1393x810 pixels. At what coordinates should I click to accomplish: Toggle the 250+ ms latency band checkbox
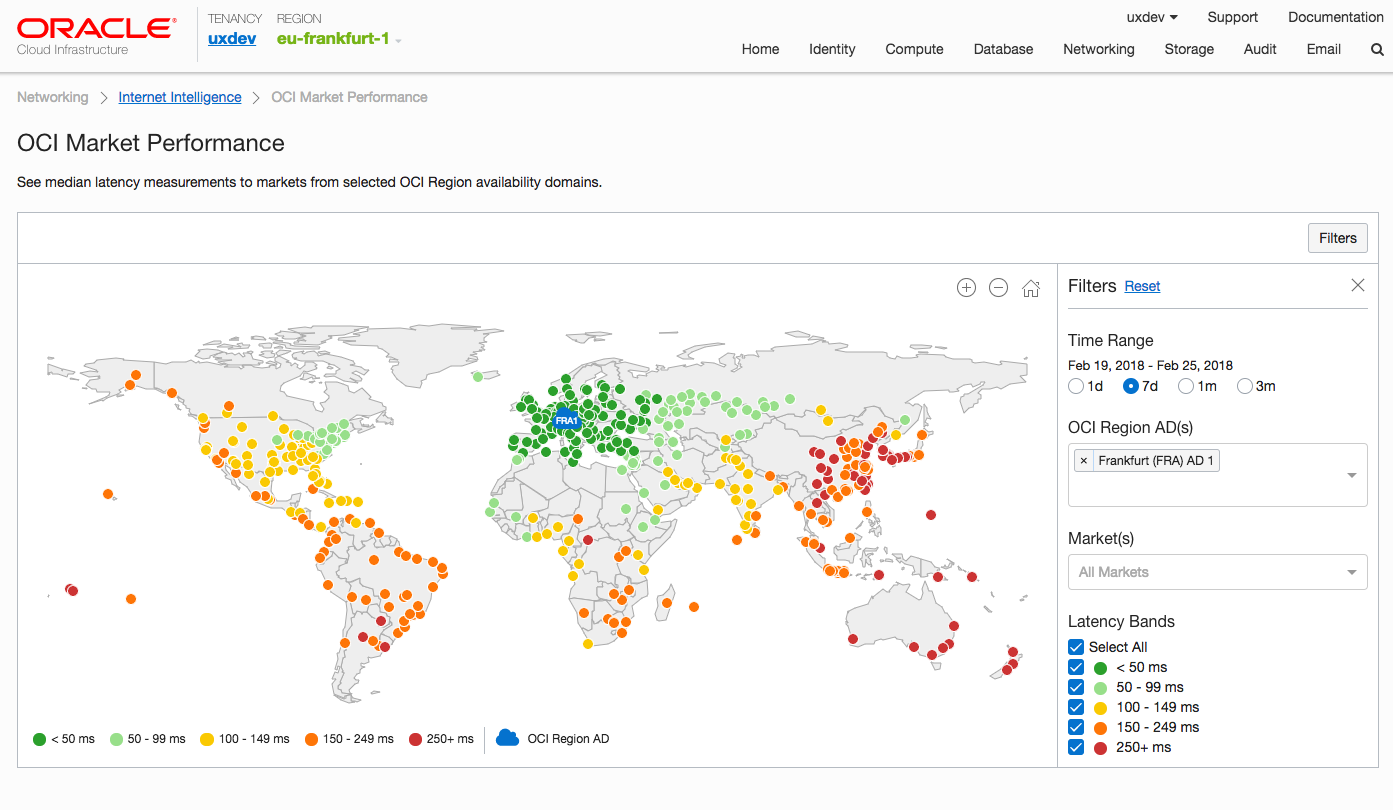1076,747
